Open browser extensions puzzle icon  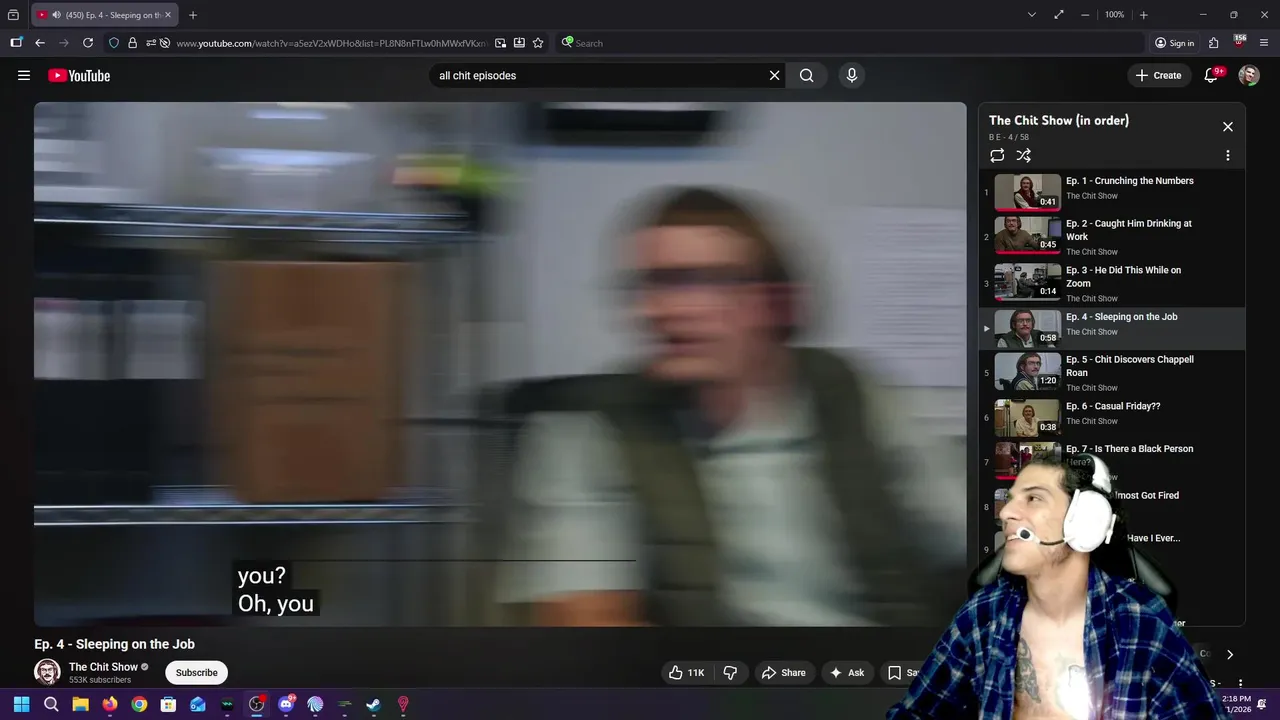click(1214, 43)
